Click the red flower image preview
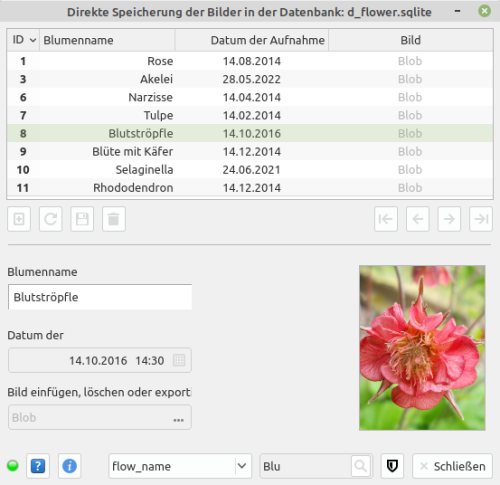500x485 pixels. [x=422, y=348]
